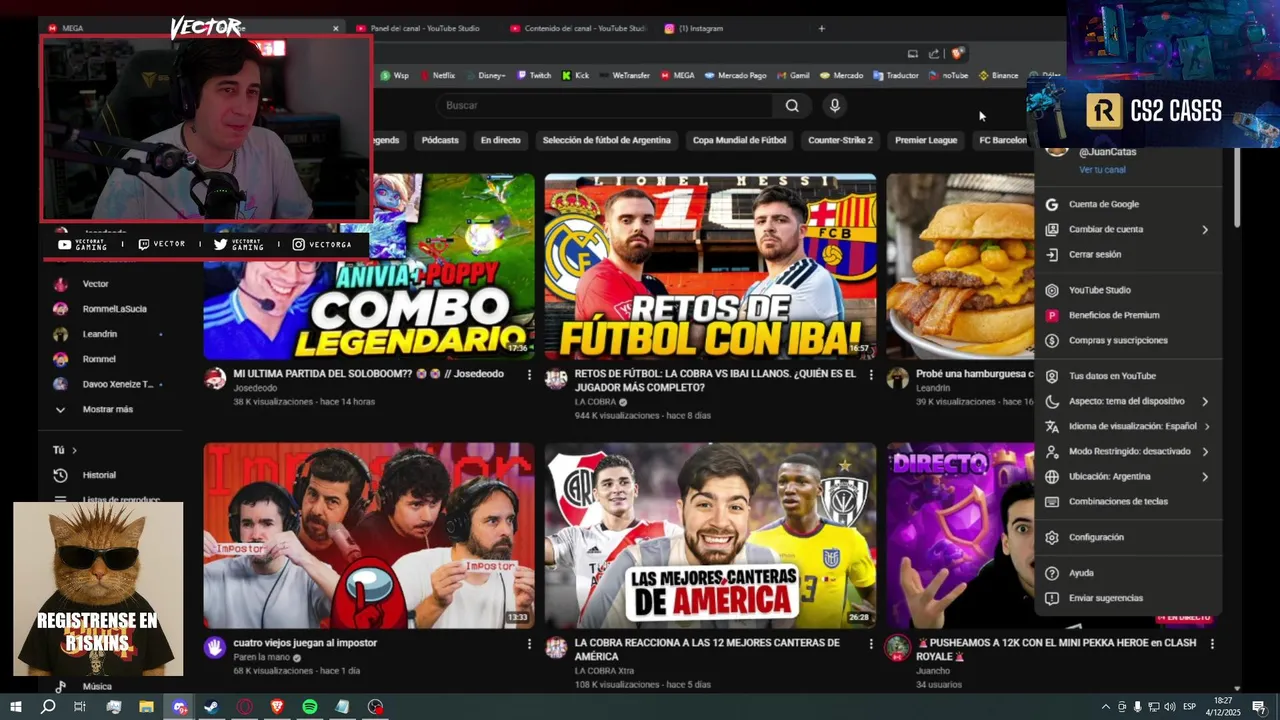Open Las mejores canteras de América thumbnail
This screenshot has width=1280, height=720.
[710, 535]
